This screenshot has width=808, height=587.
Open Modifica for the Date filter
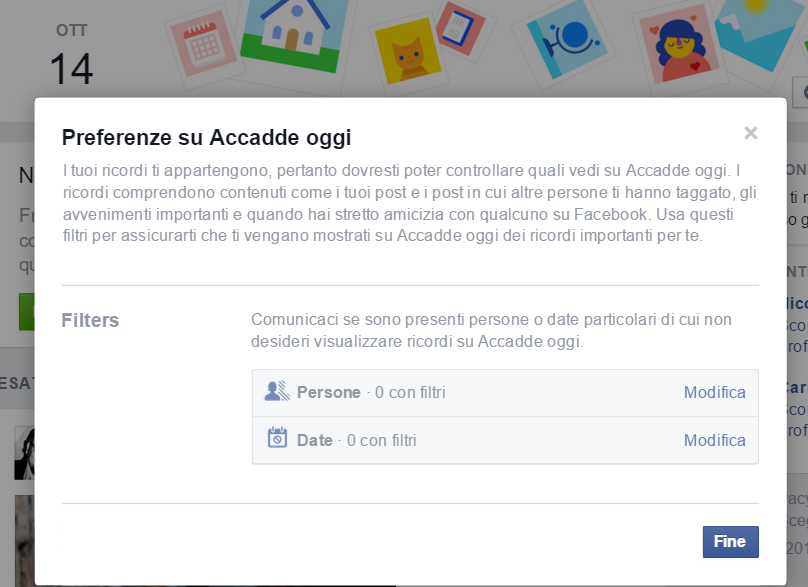[x=714, y=440]
